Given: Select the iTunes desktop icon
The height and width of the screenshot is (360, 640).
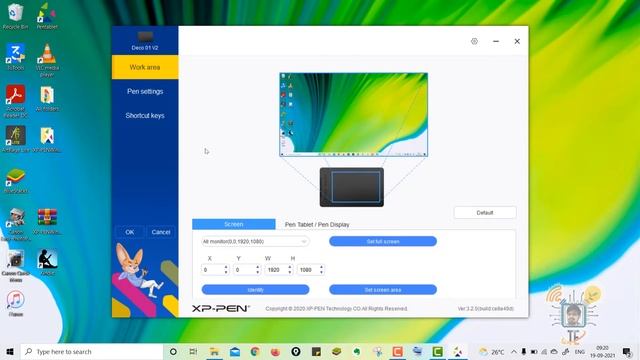Looking at the screenshot, I should 16,304.
